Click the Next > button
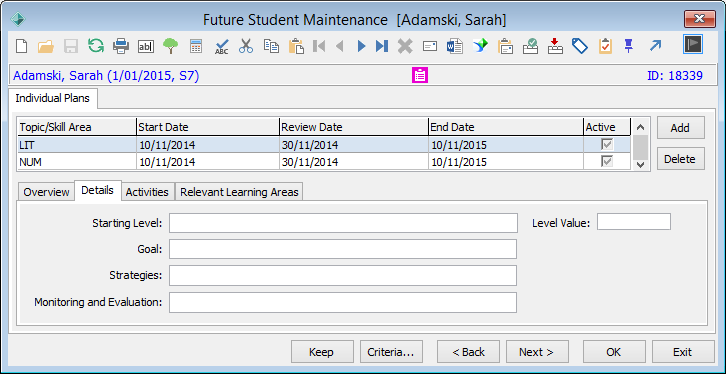Screen dimensions: 726x374 pos(537,352)
